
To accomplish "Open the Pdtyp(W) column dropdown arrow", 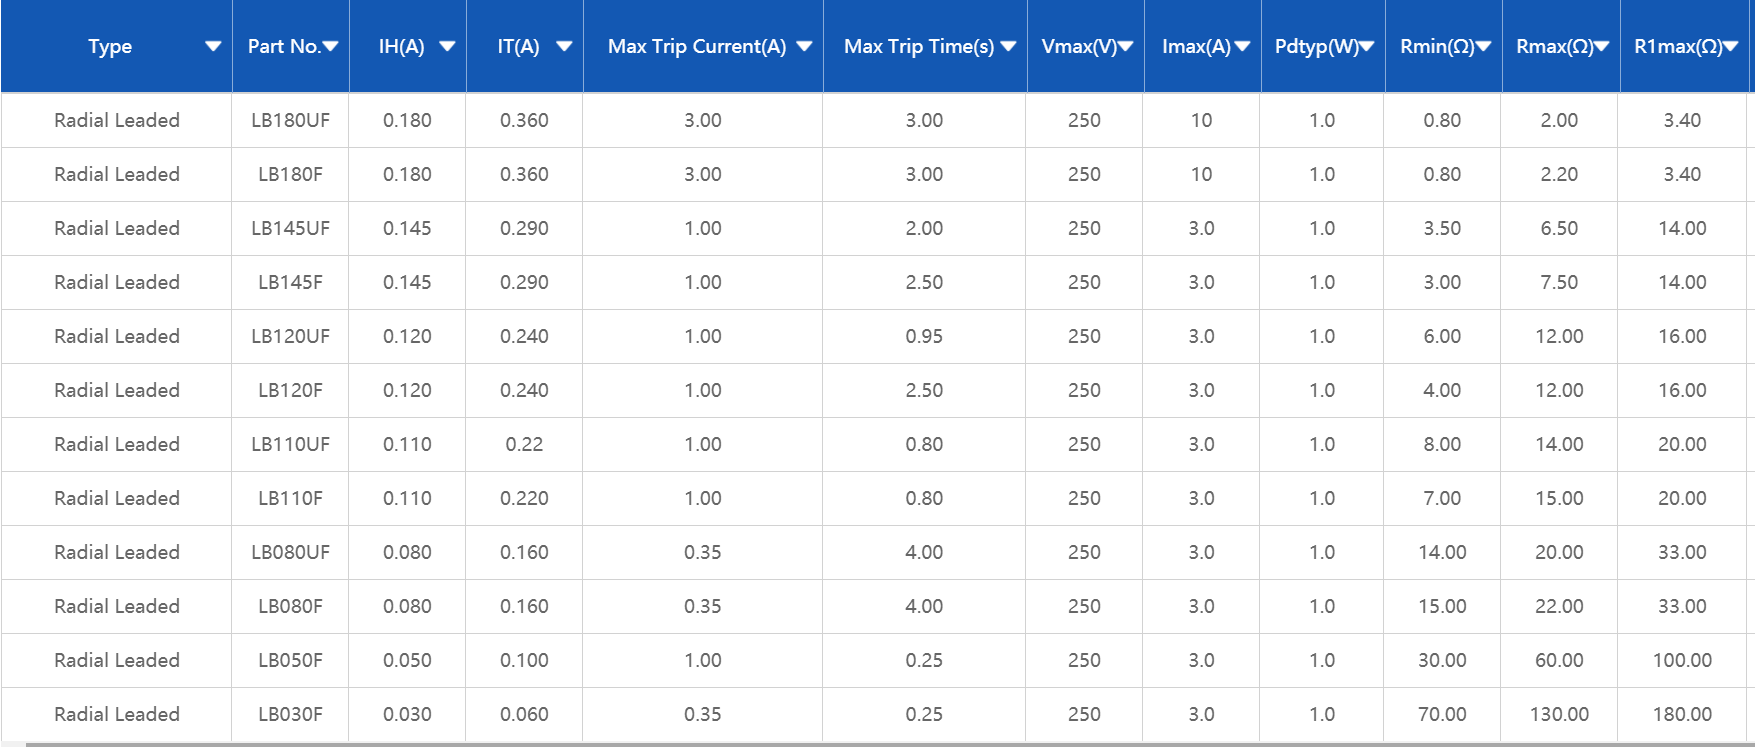I will 1366,47.
